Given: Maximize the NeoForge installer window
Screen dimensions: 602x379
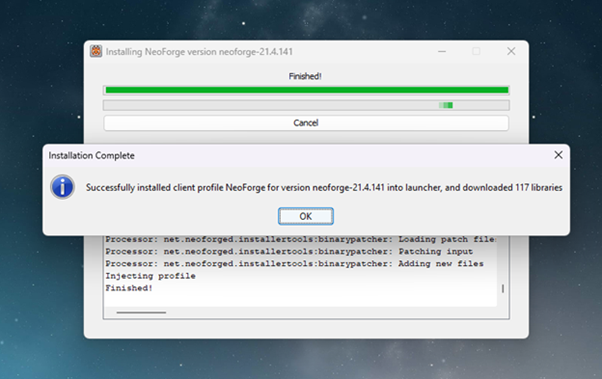Looking at the screenshot, I should (476, 51).
